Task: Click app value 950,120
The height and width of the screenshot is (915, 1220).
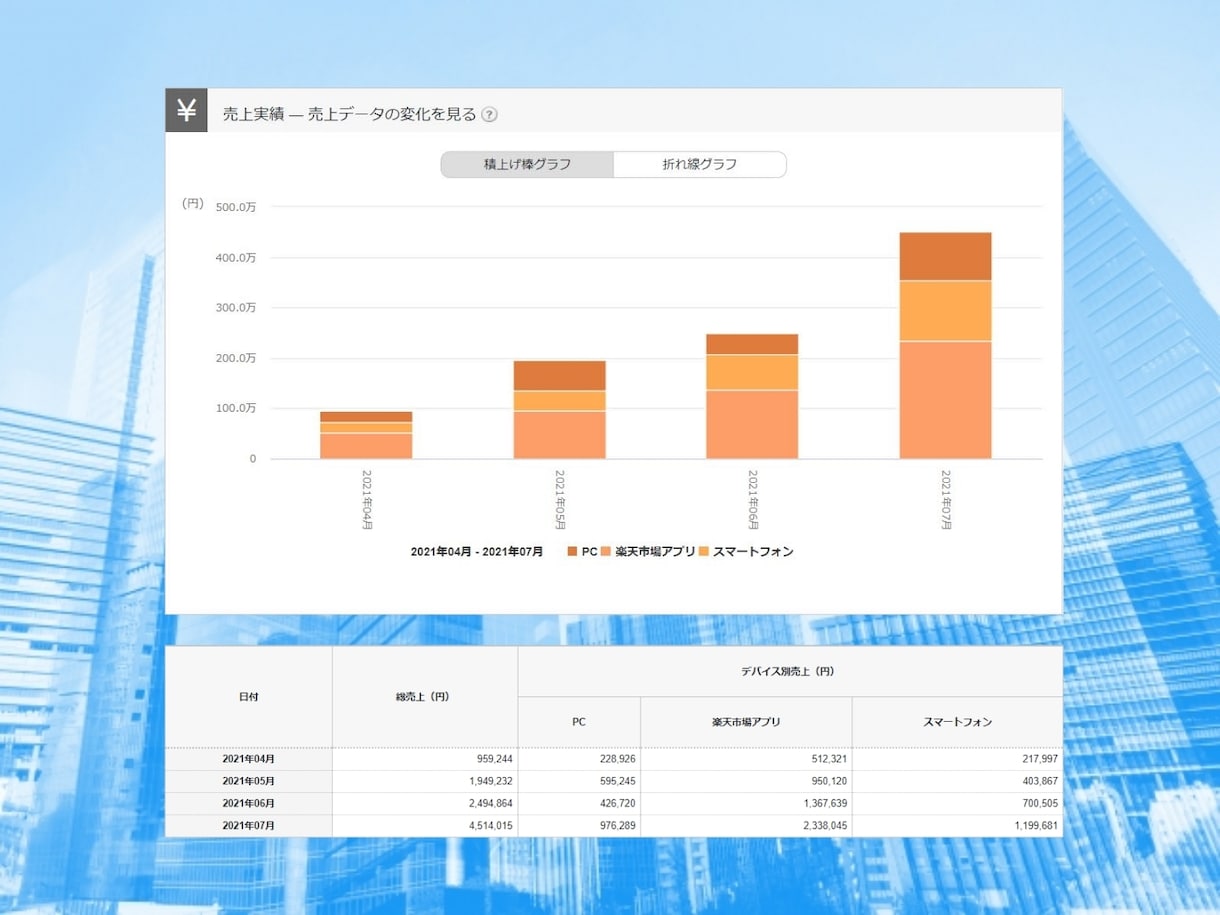Action: [828, 781]
